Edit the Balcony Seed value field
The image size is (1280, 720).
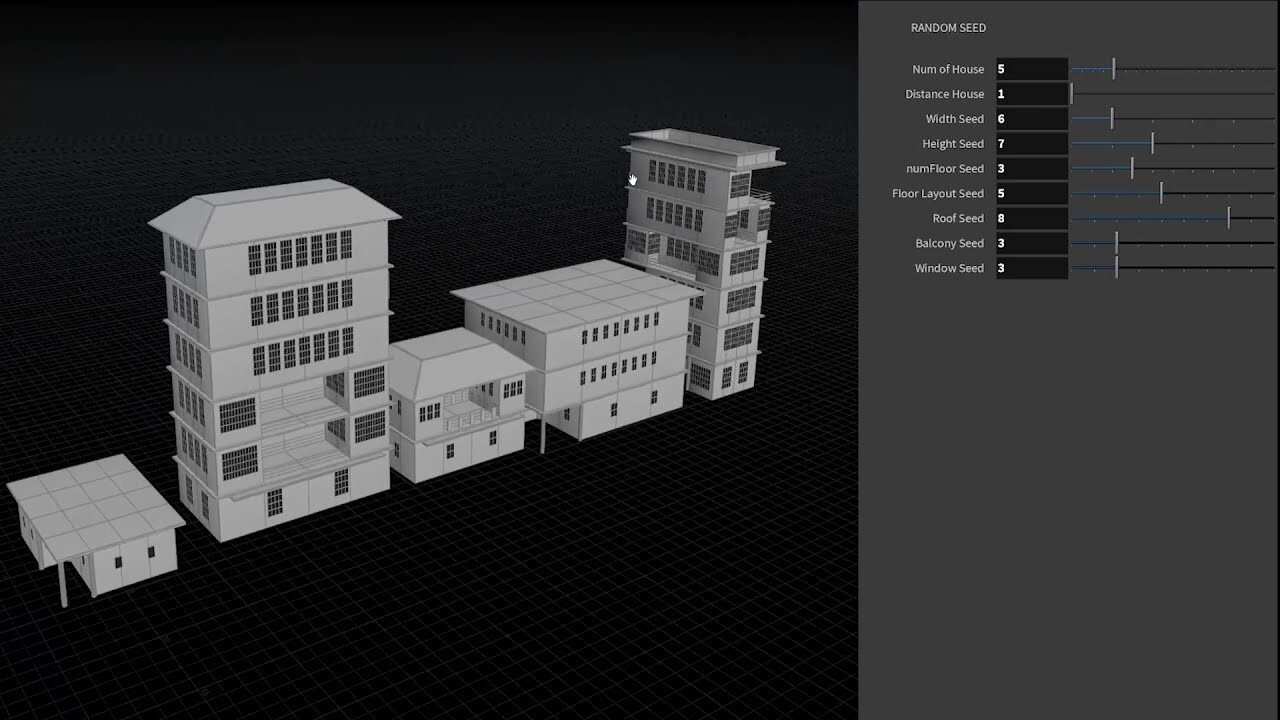pos(1030,243)
